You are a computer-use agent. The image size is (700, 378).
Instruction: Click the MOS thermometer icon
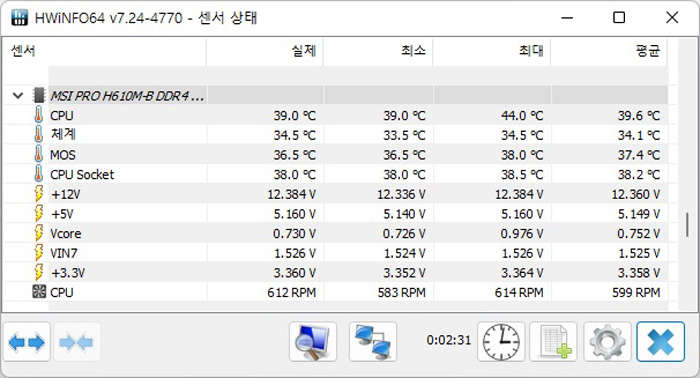click(39, 154)
